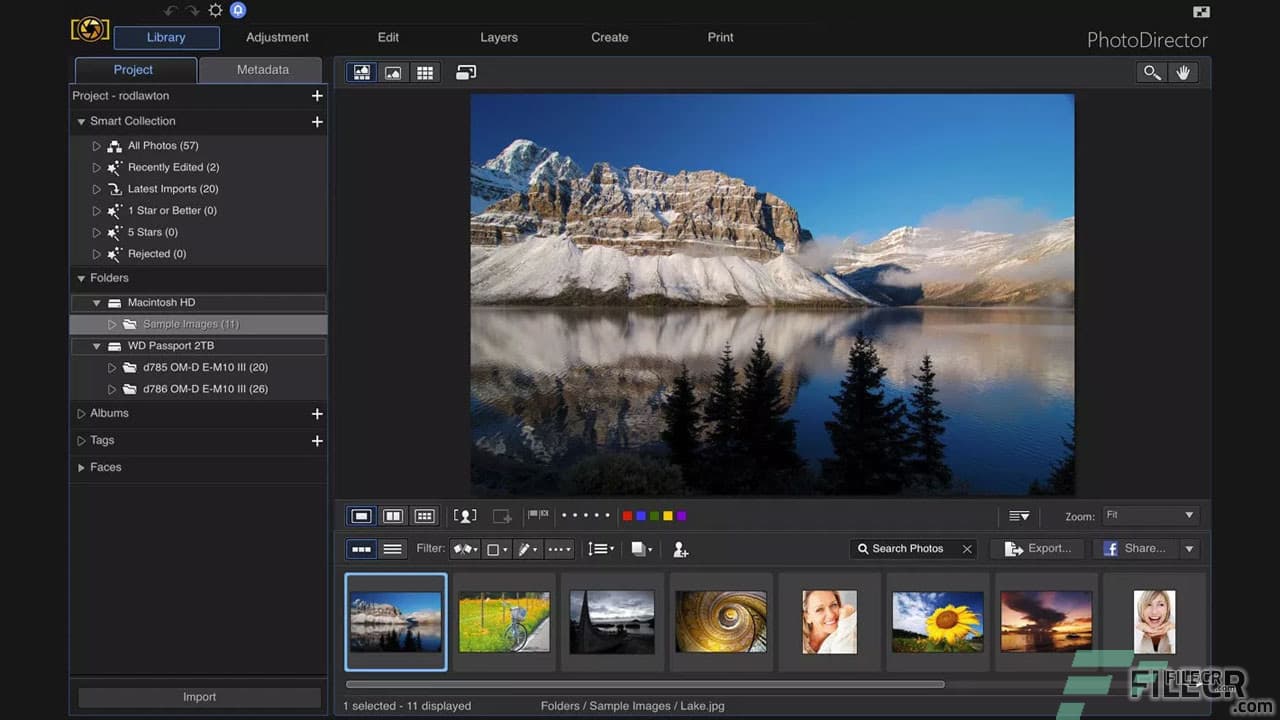The height and width of the screenshot is (720, 1280).
Task: Select the rotate photo icon
Action: pos(465,72)
